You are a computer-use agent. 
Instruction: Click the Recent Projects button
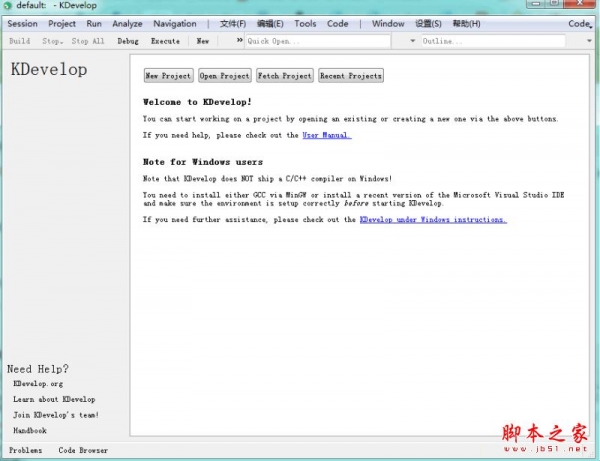[x=351, y=76]
